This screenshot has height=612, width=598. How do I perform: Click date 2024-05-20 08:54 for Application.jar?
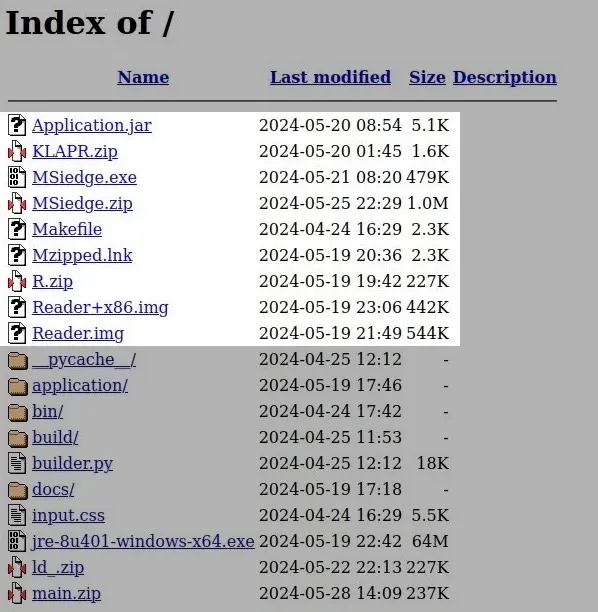330,125
